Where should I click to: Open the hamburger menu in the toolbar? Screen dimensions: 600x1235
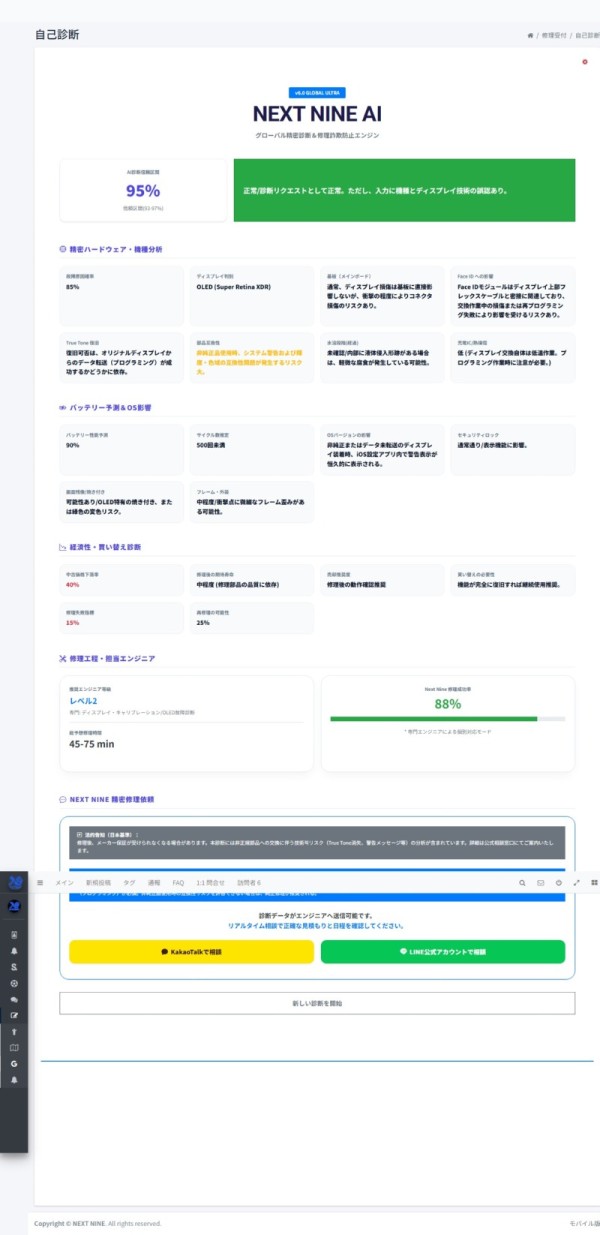coord(40,883)
